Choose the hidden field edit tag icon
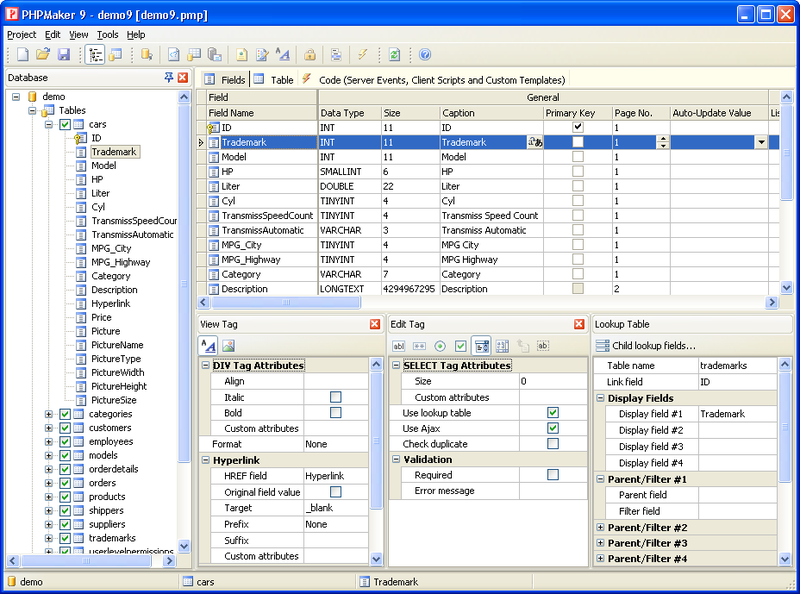This screenshot has height=594, width=800. [x=543, y=346]
